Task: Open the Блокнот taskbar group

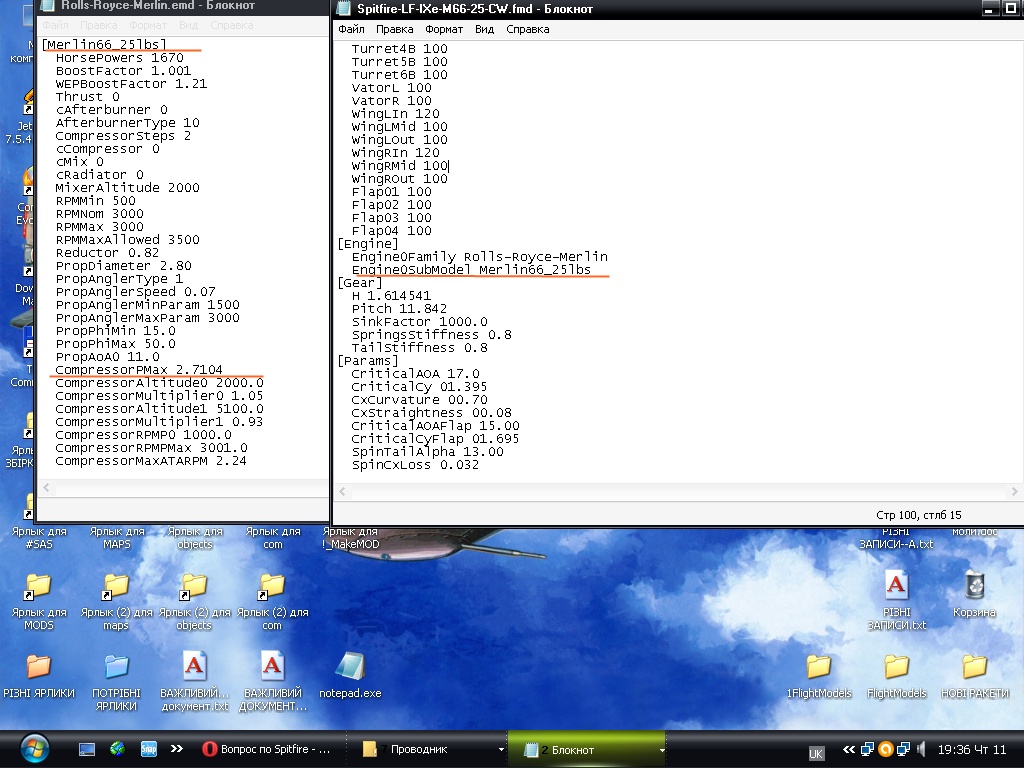Action: (586, 749)
